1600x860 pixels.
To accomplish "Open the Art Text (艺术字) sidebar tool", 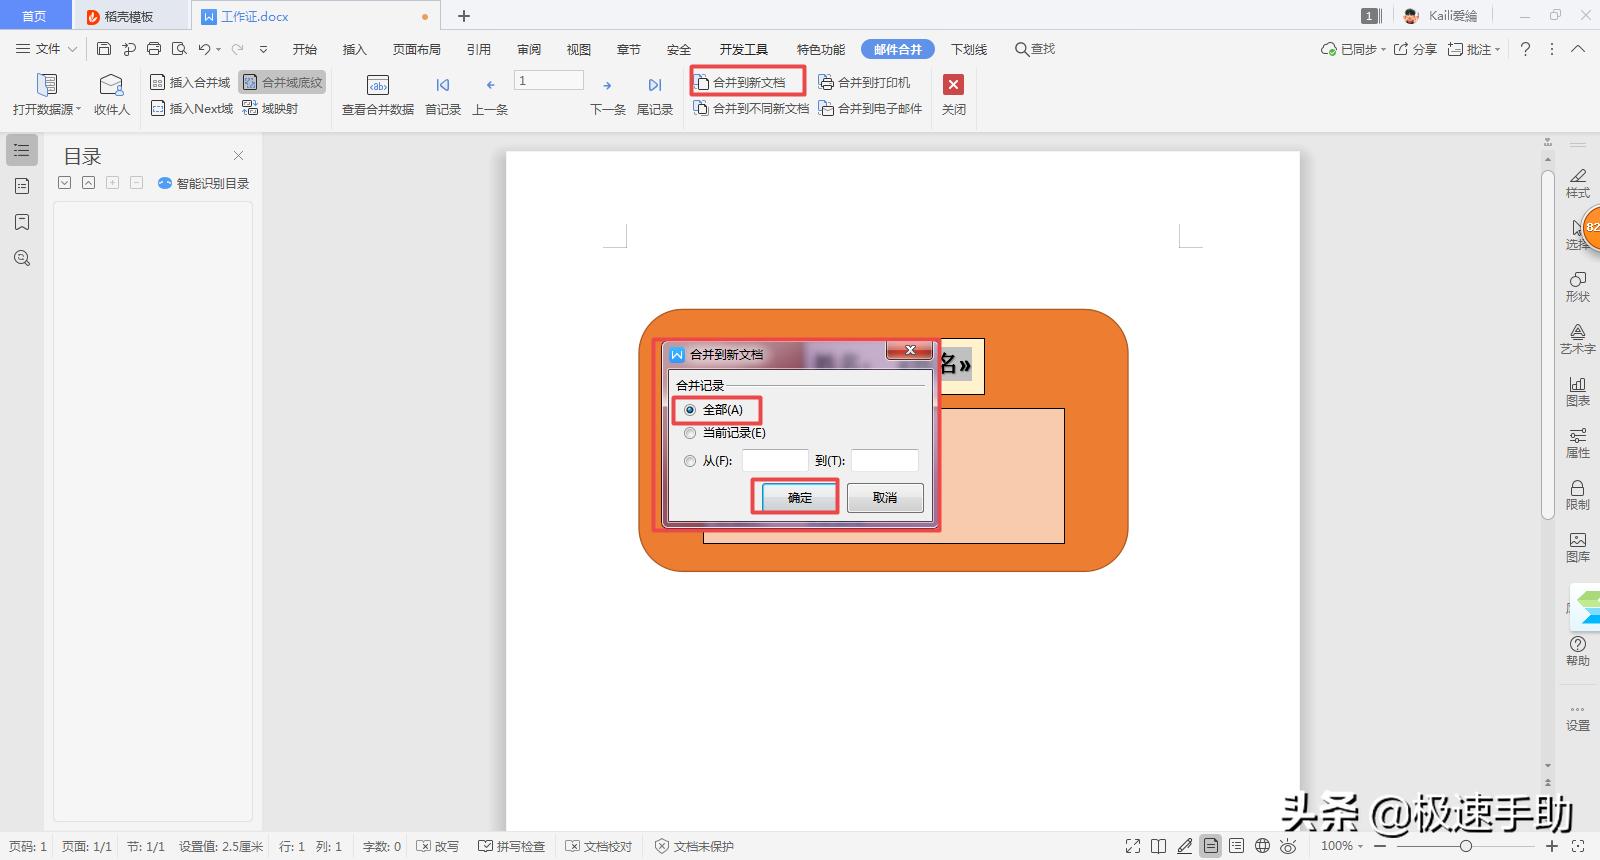I will click(1577, 339).
